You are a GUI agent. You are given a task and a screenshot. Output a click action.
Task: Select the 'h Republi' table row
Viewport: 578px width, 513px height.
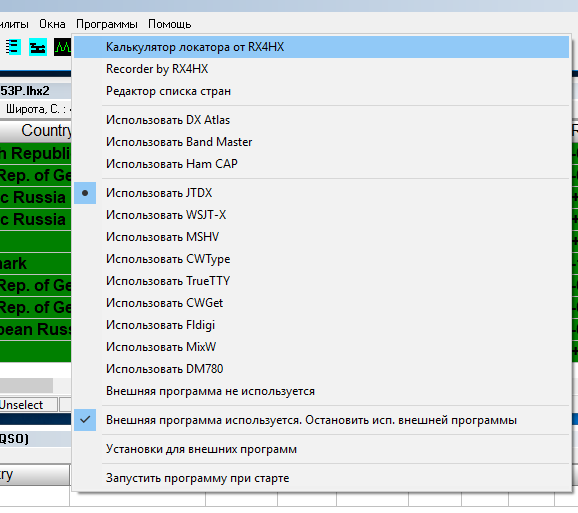point(36,154)
